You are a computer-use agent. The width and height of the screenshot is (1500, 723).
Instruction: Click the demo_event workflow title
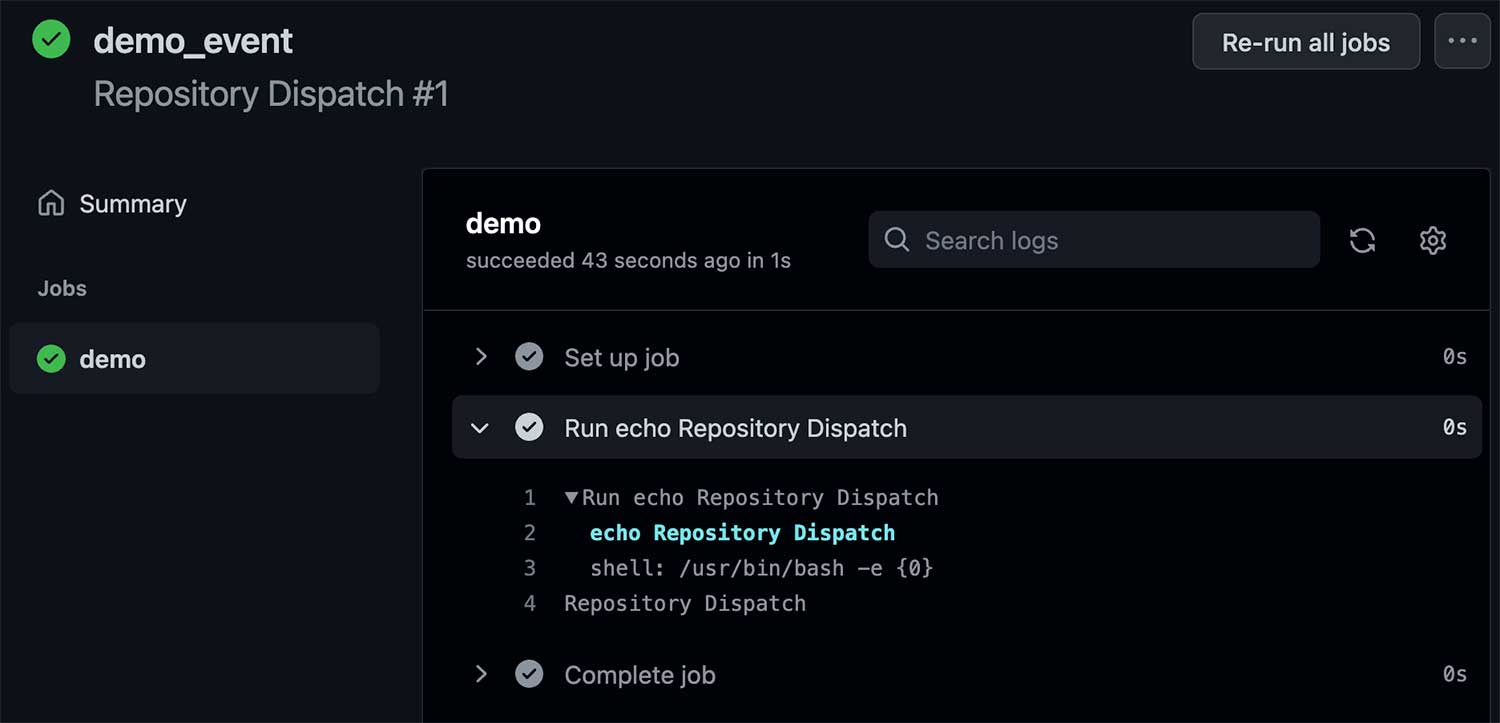click(x=193, y=41)
